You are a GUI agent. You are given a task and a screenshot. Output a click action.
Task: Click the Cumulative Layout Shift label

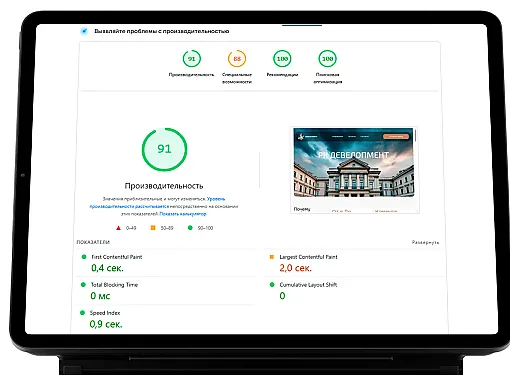(x=308, y=285)
